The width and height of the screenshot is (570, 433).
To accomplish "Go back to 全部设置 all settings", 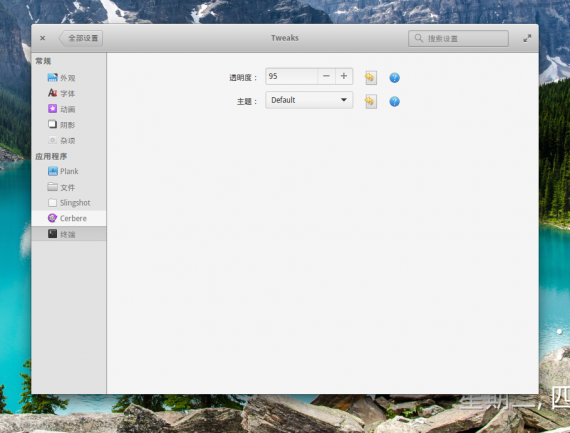I will click(81, 38).
